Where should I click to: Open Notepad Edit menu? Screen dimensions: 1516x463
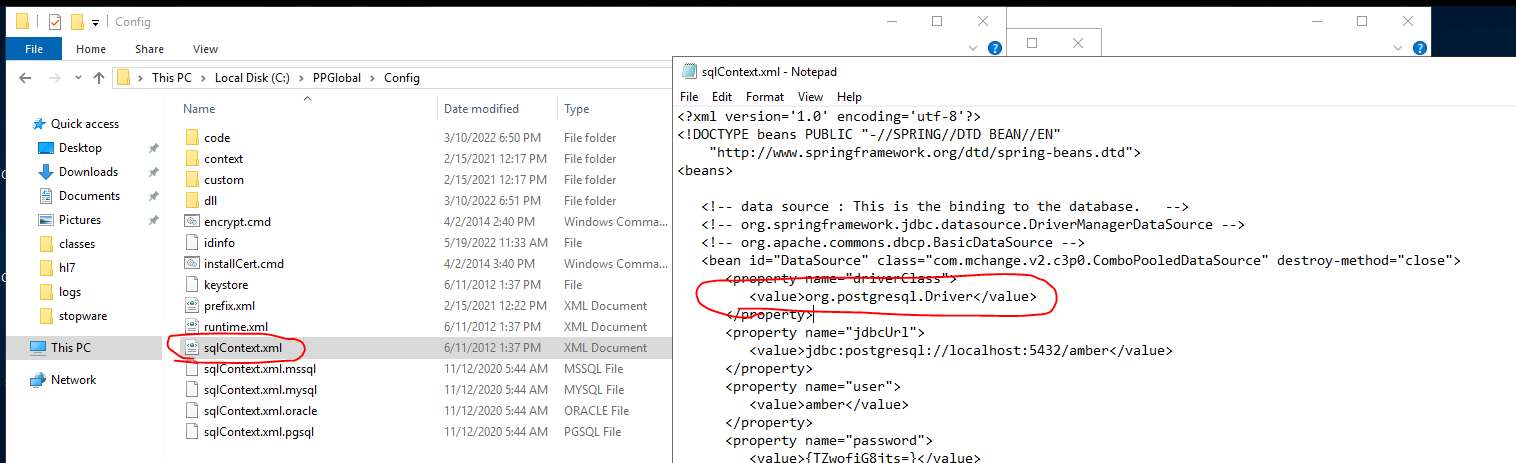(x=722, y=97)
